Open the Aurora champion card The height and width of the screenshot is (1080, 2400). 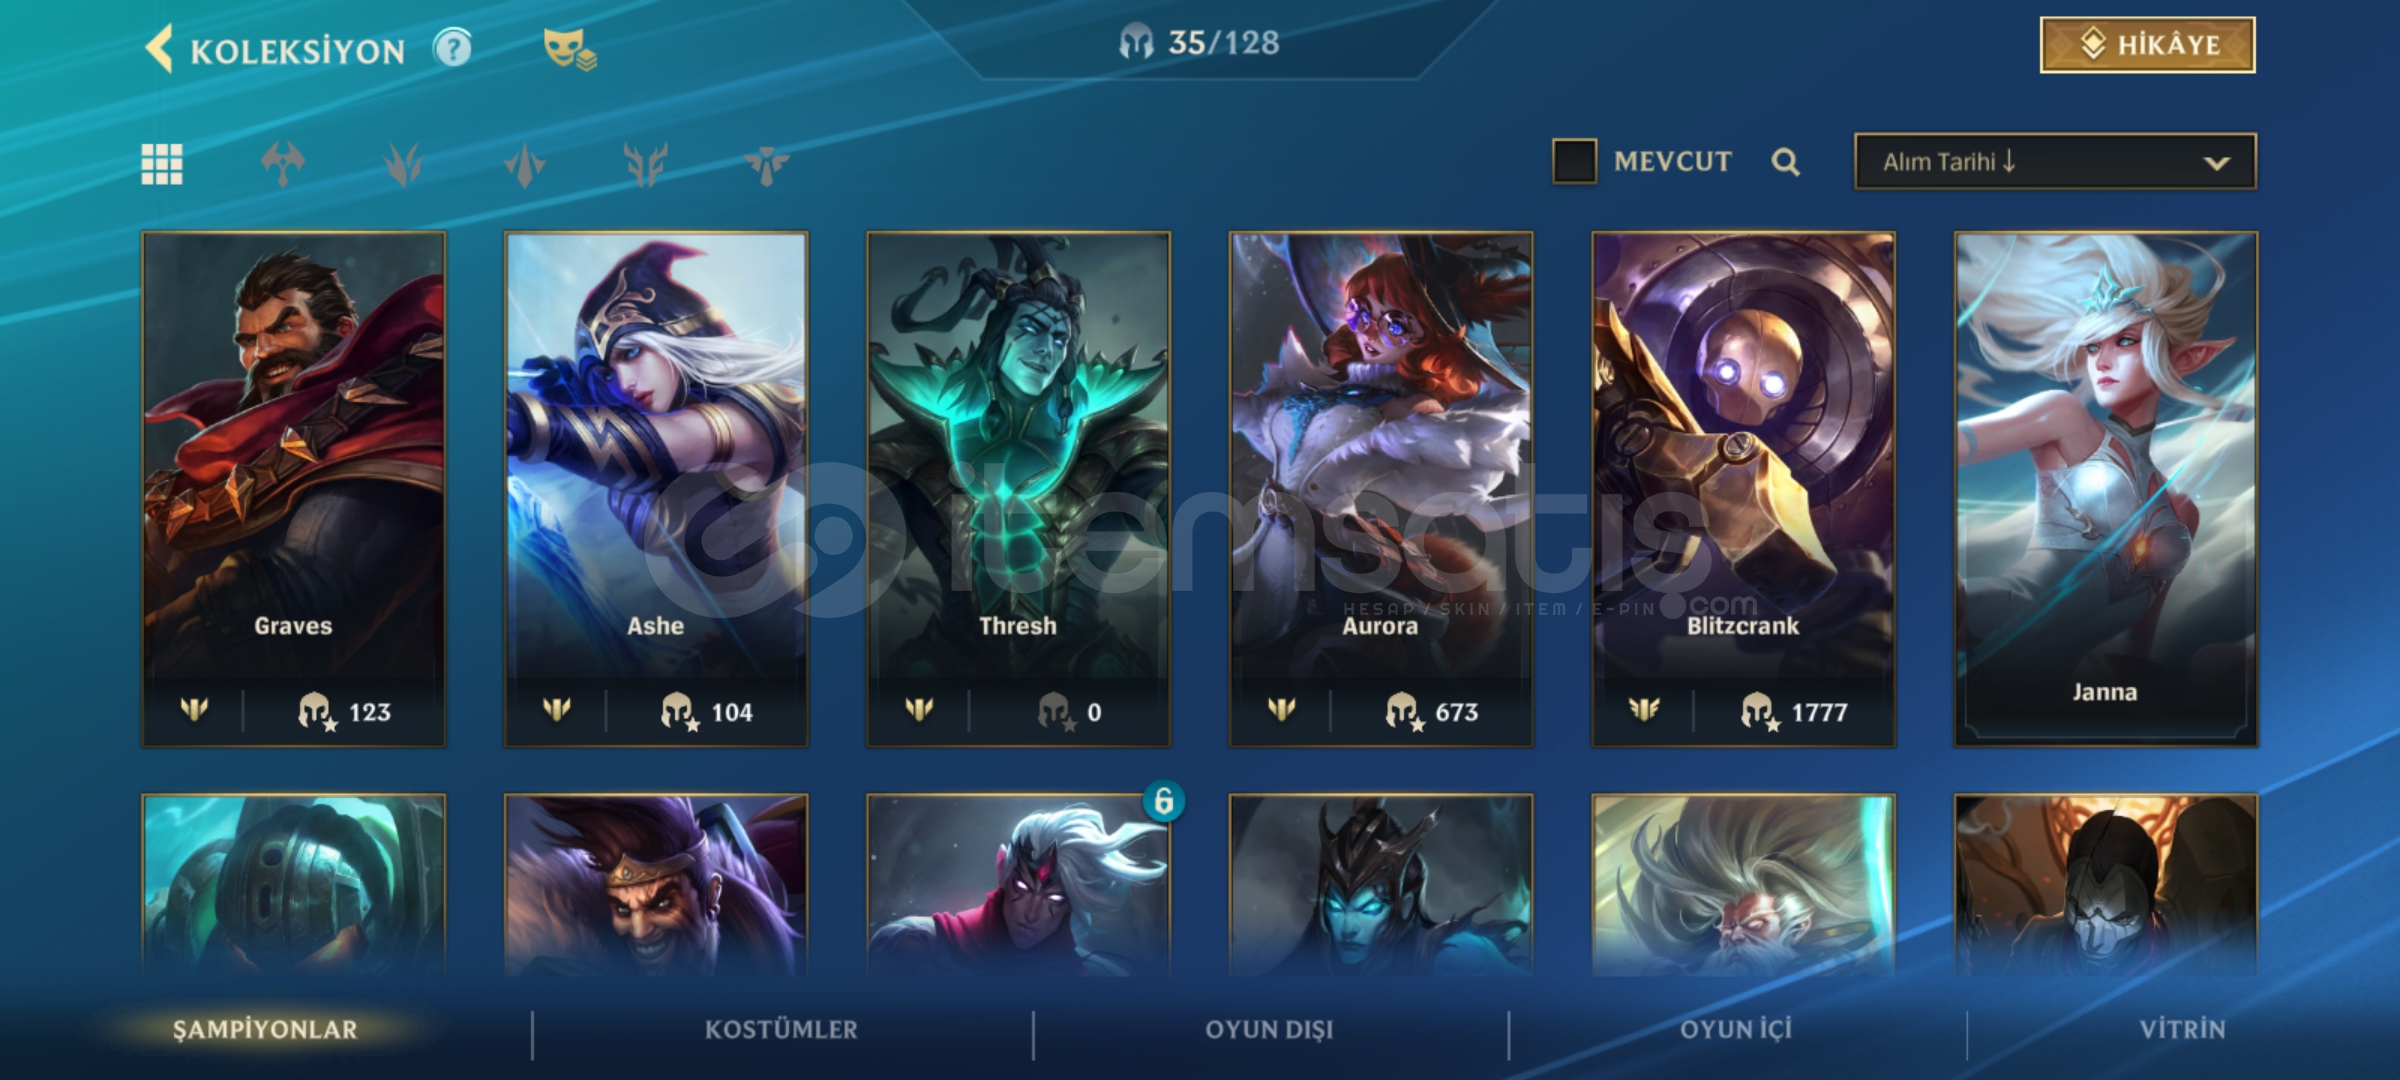pos(1381,489)
